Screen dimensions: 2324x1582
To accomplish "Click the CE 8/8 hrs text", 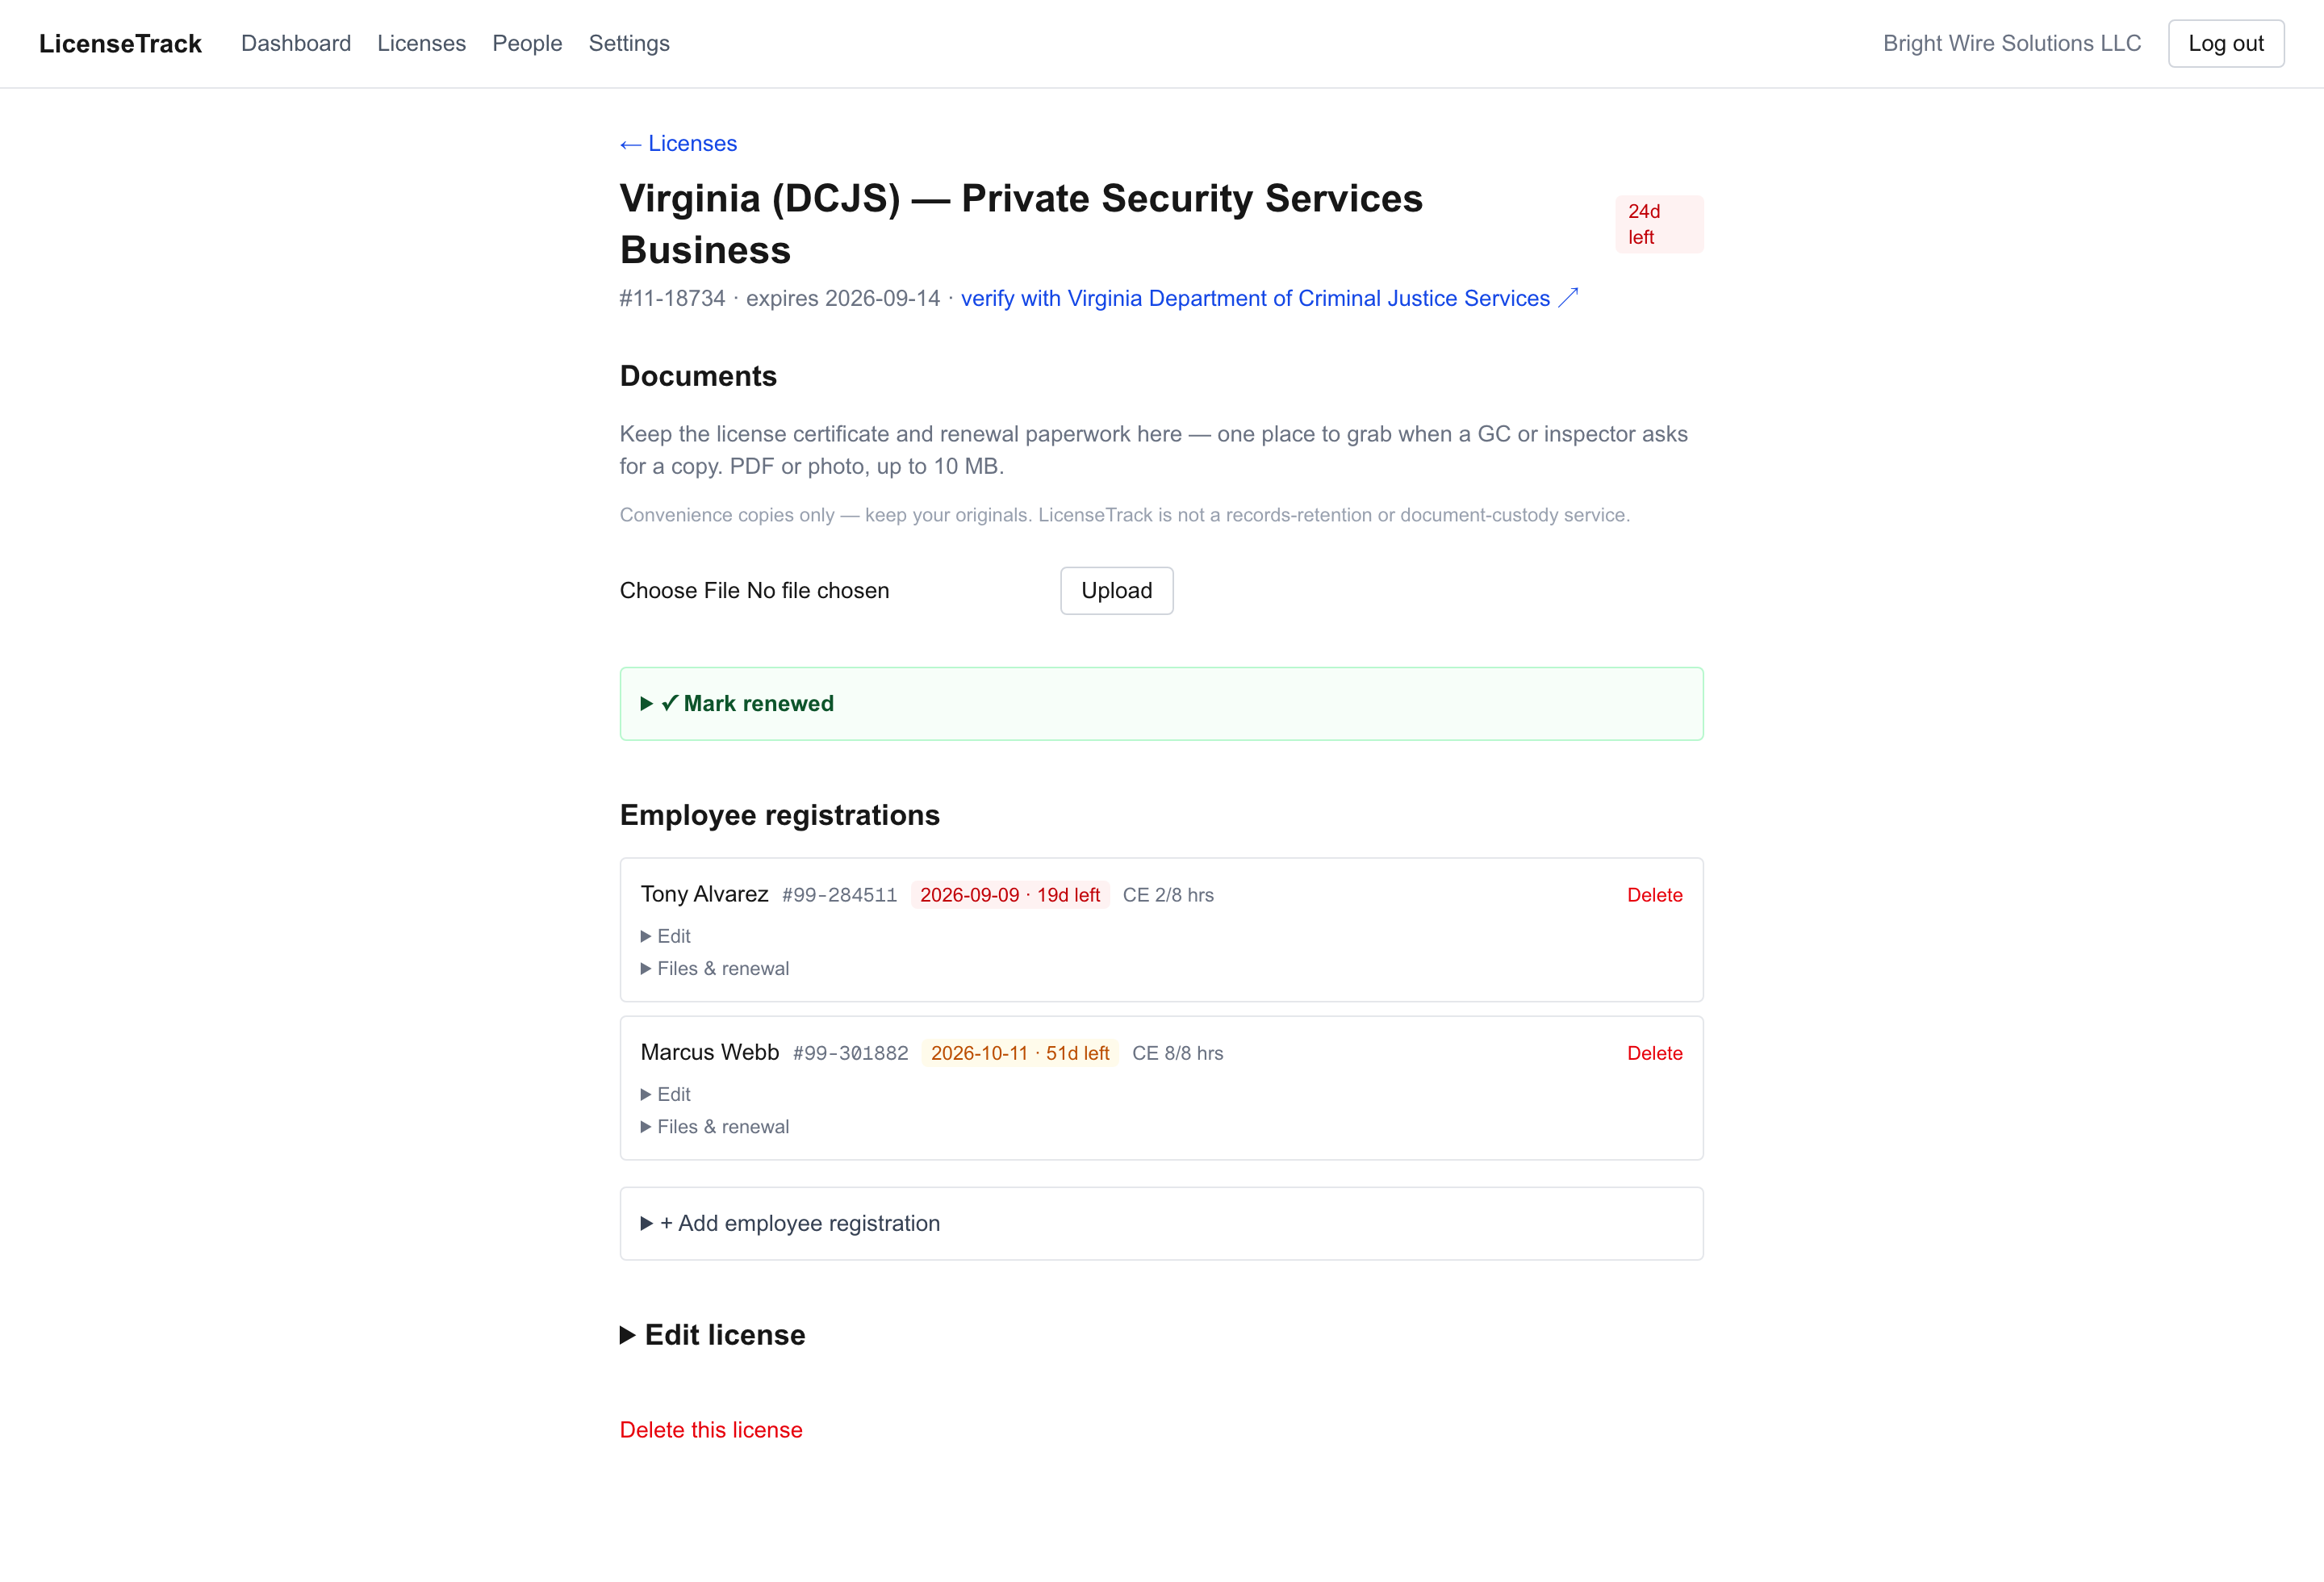I will coord(1177,1053).
